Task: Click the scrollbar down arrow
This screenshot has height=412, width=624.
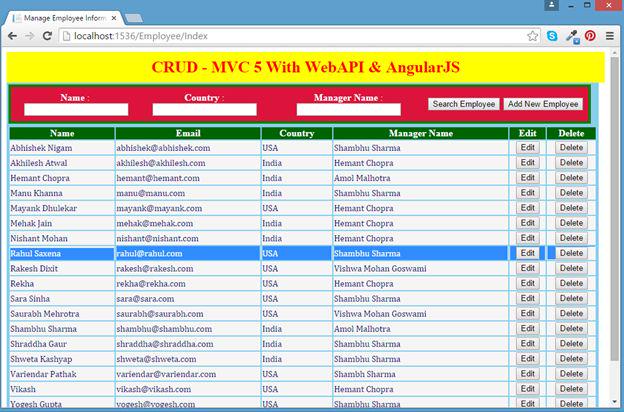Action: pos(615,402)
